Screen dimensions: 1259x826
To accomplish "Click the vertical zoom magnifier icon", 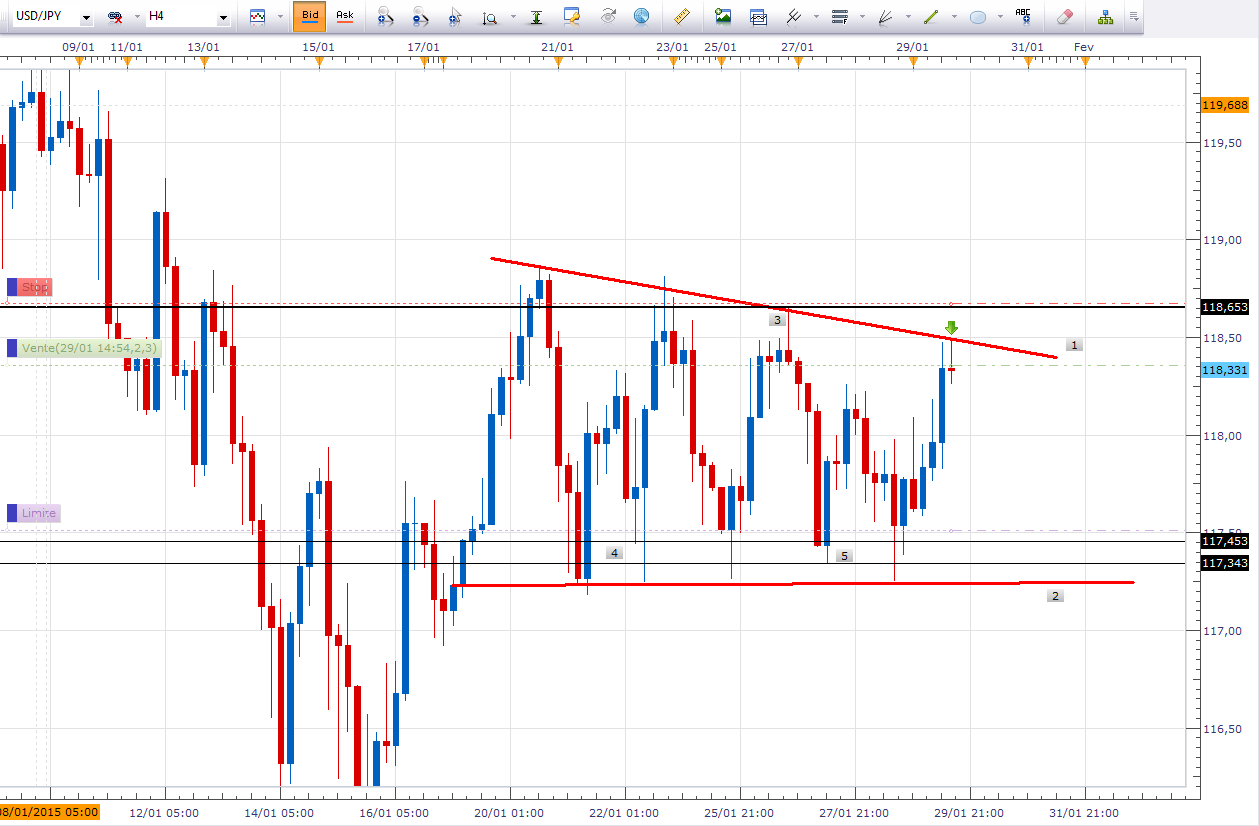I will (x=489, y=17).
